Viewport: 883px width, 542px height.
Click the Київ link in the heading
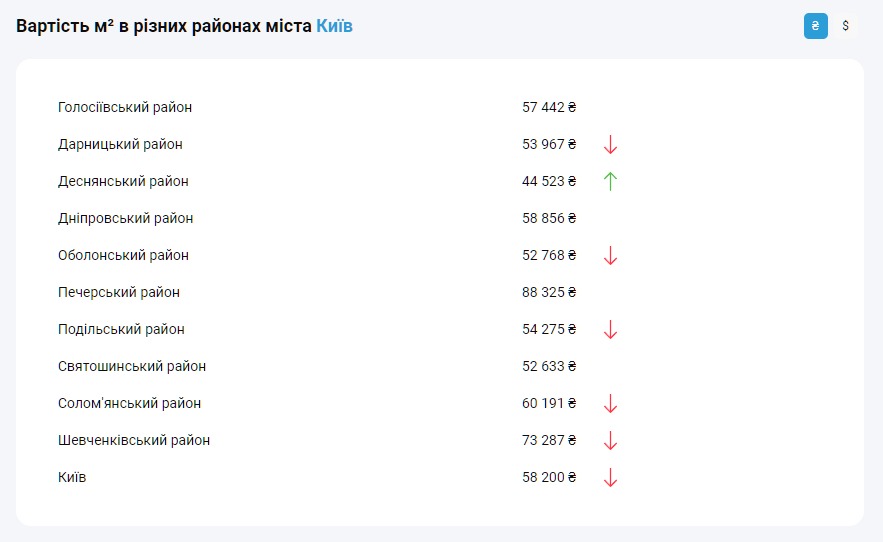(x=334, y=26)
